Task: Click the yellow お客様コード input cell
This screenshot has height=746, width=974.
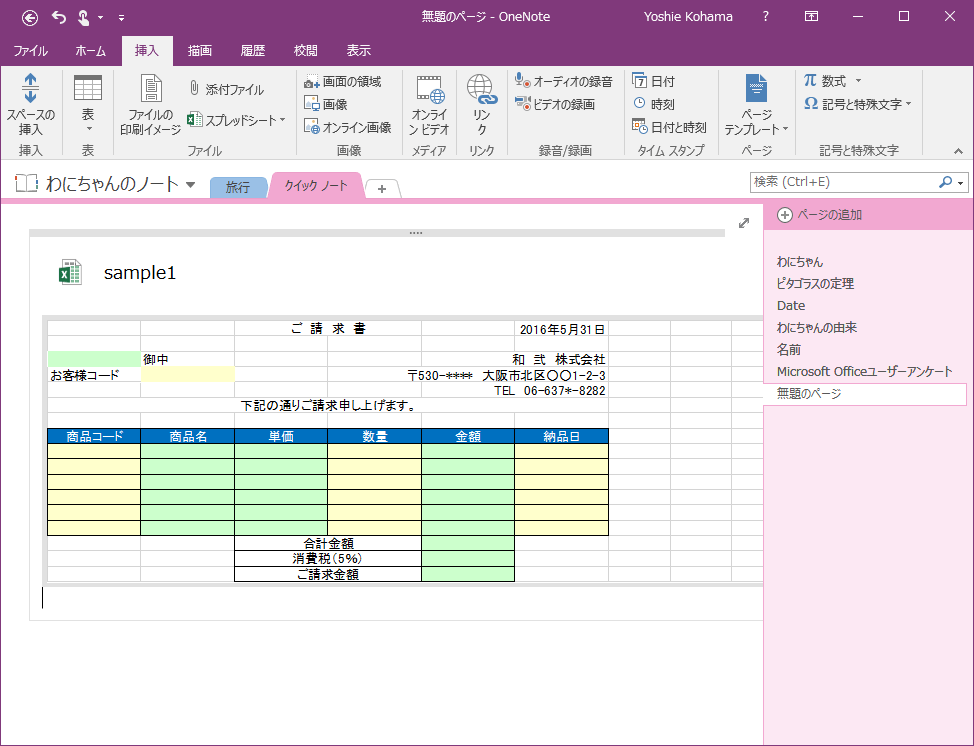Action: (x=188, y=375)
